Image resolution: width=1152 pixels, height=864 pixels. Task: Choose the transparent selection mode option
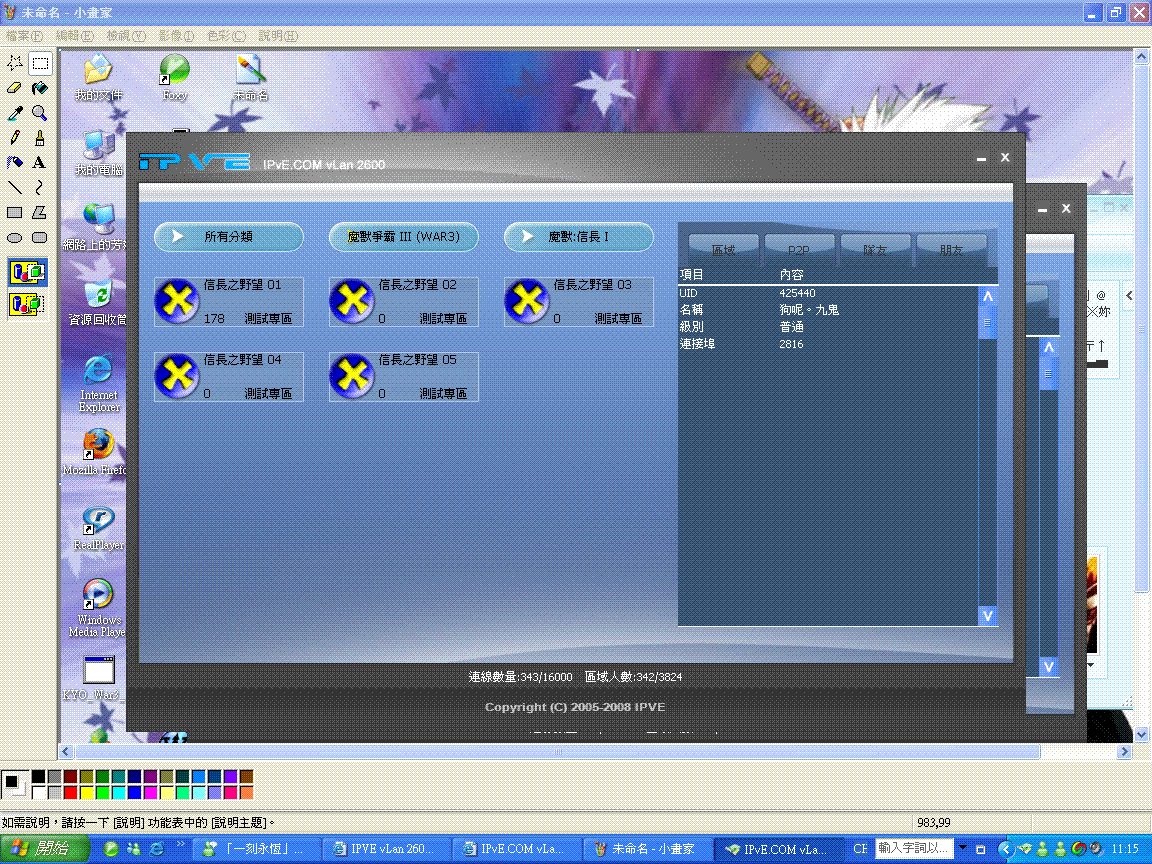pos(28,303)
